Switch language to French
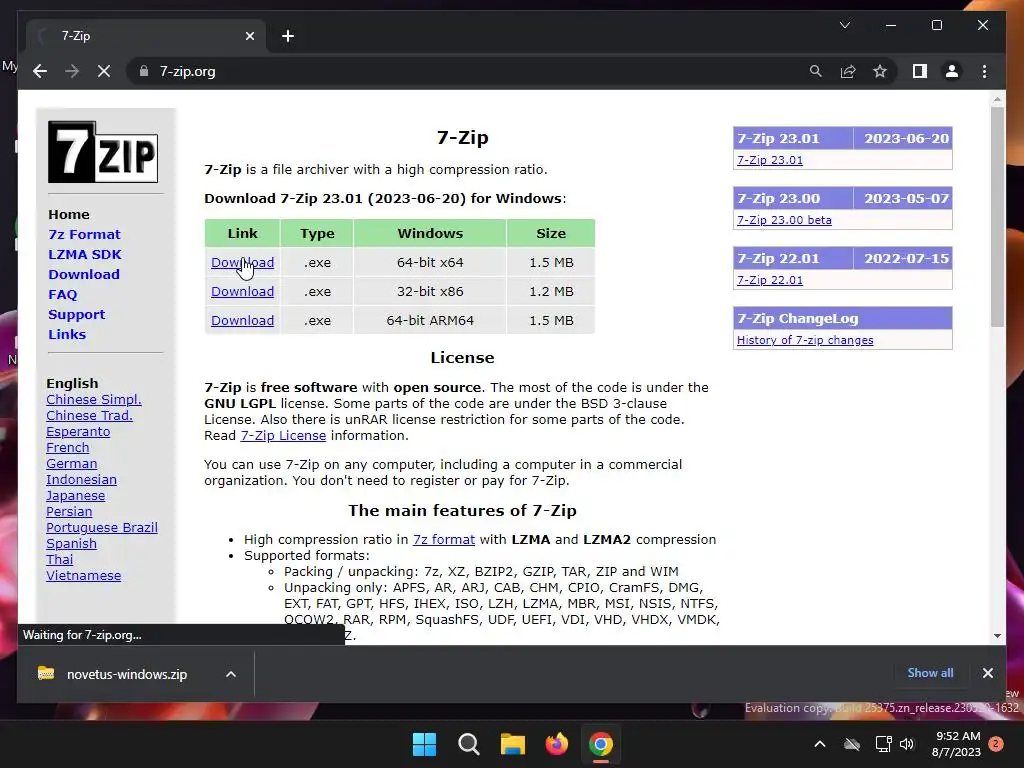 67,447
